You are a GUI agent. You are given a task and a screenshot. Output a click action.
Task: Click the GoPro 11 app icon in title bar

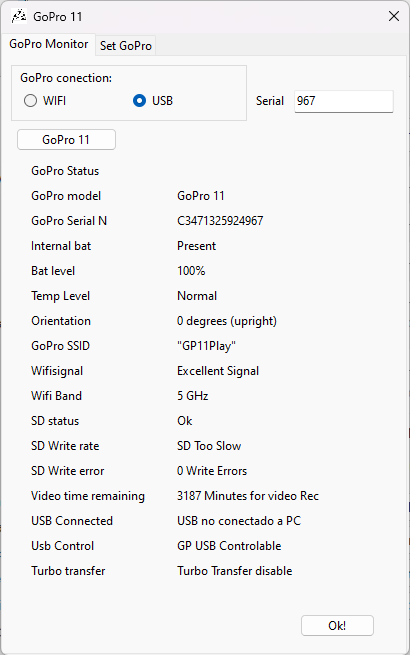[19, 16]
